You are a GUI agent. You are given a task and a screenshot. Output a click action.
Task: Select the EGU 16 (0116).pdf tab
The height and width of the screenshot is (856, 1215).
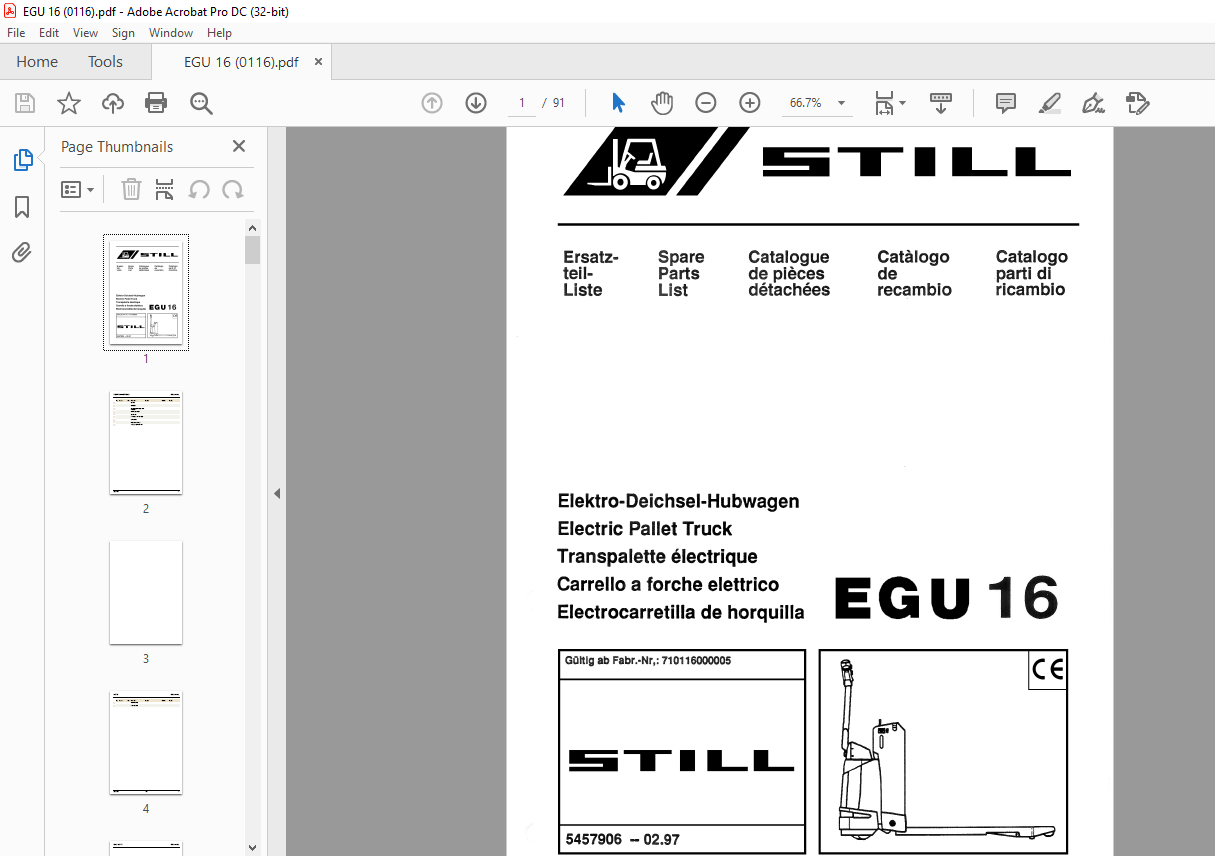click(241, 61)
